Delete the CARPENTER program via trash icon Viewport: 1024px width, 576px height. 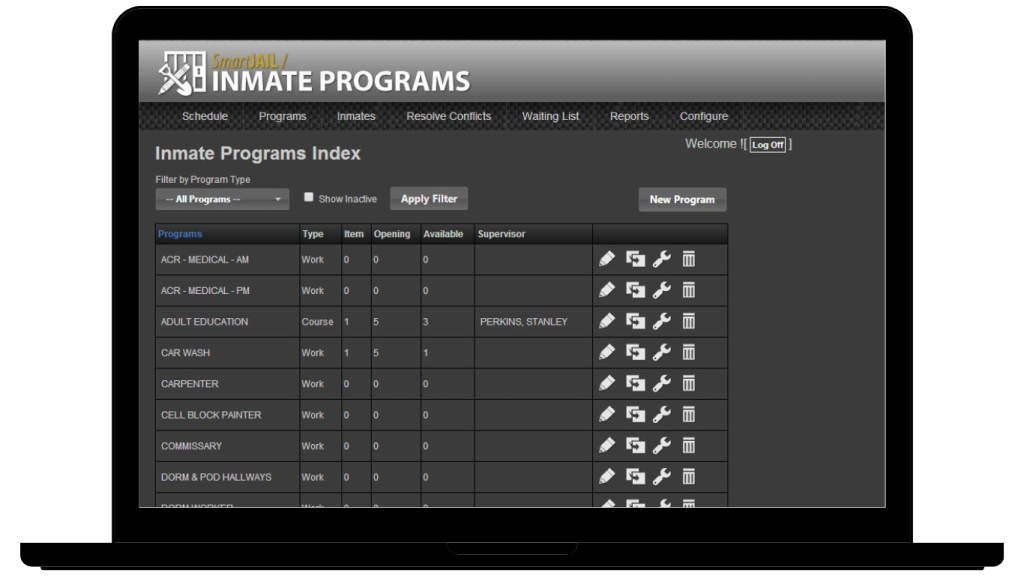(x=688, y=383)
